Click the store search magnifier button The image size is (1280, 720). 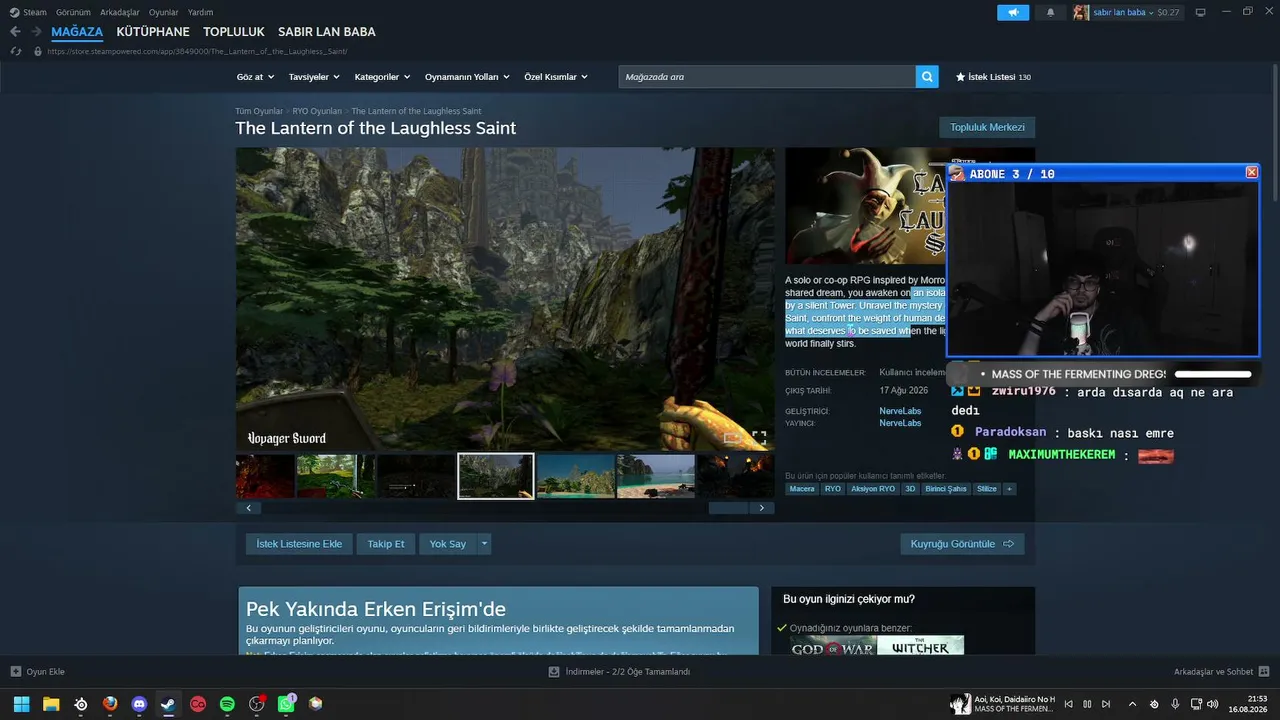(x=927, y=76)
